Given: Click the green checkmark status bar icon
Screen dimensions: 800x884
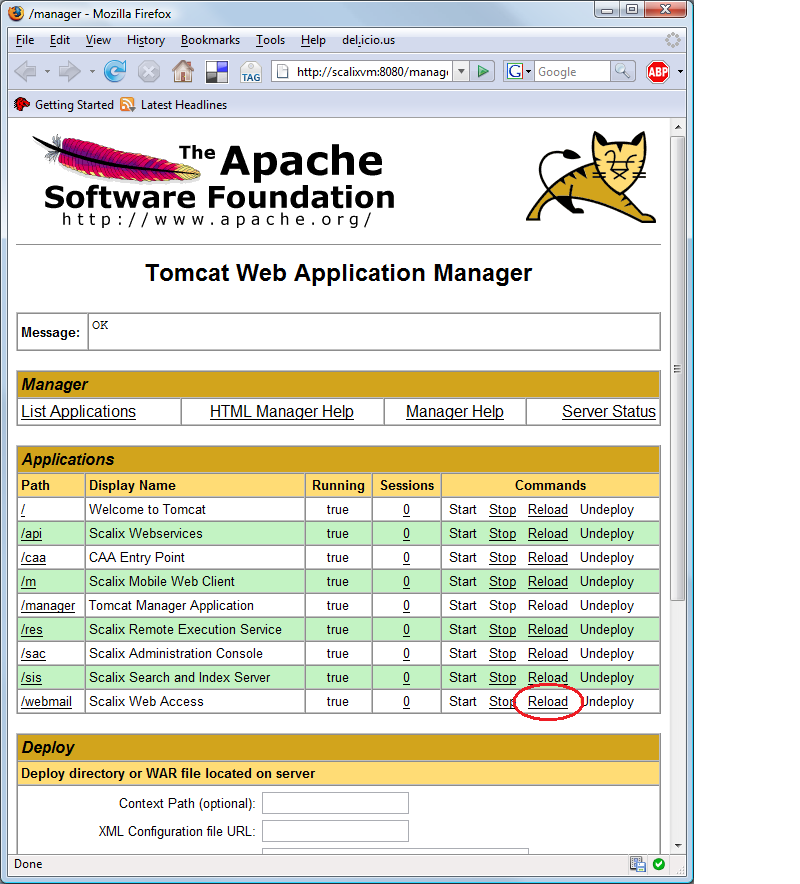Looking at the screenshot, I should (x=659, y=864).
